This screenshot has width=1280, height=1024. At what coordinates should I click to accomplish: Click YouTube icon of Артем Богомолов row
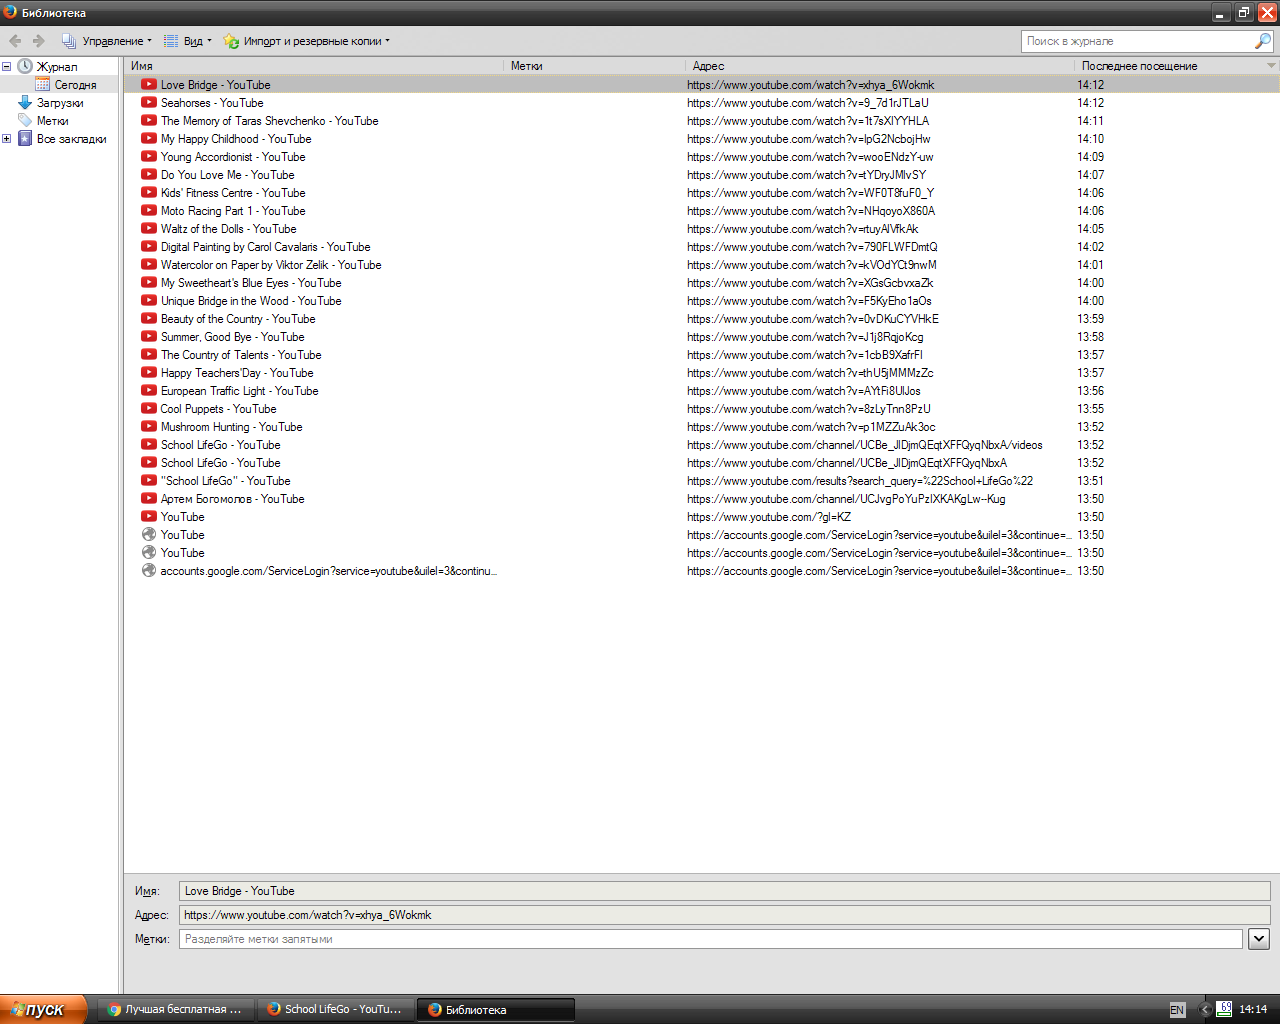(x=149, y=499)
